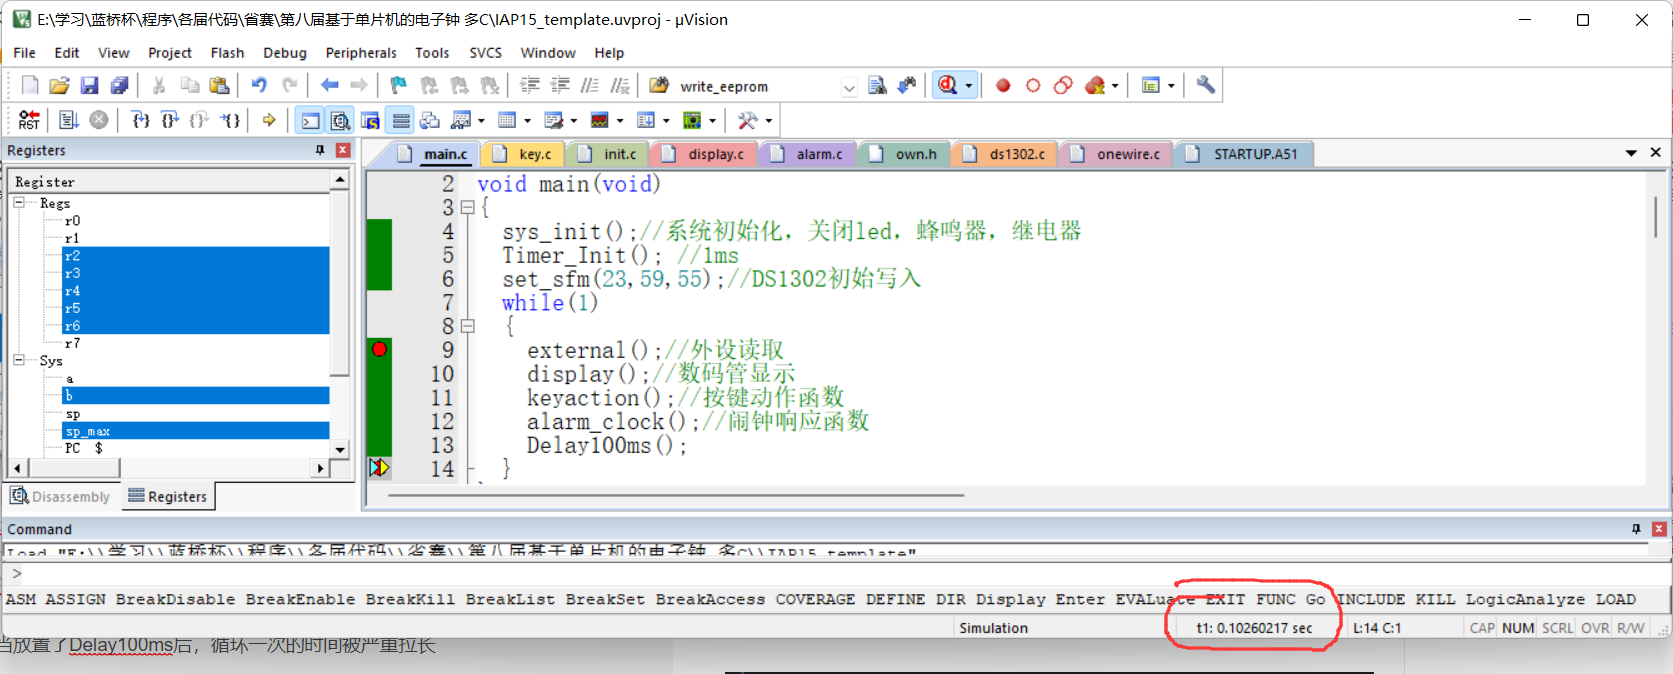
Task: Click Run to Cursor Line icon
Action: (230, 121)
